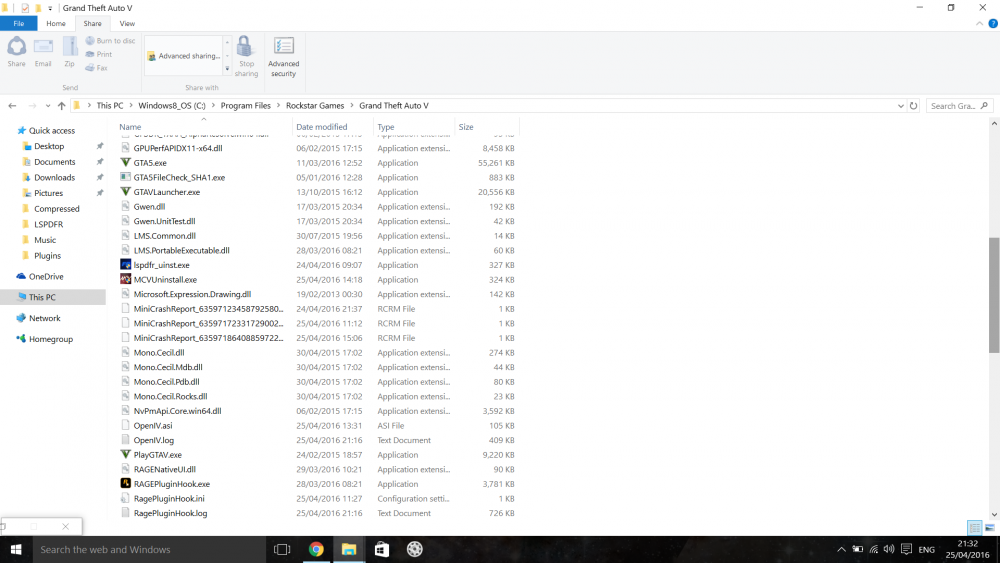This screenshot has width=1000, height=563.
Task: Select the GTA5.exe file icon
Action: point(126,163)
